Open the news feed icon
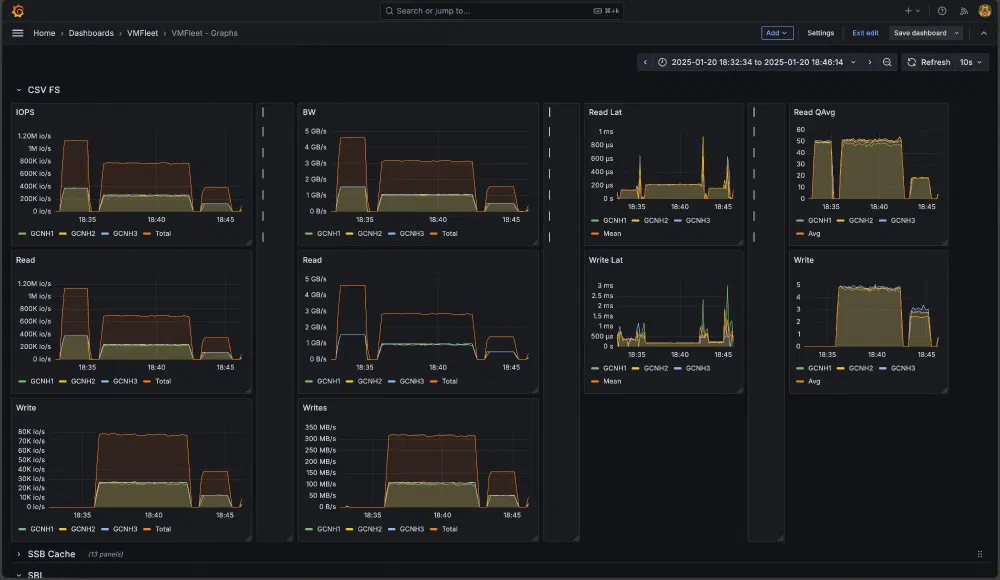This screenshot has width=1000, height=580. point(964,11)
